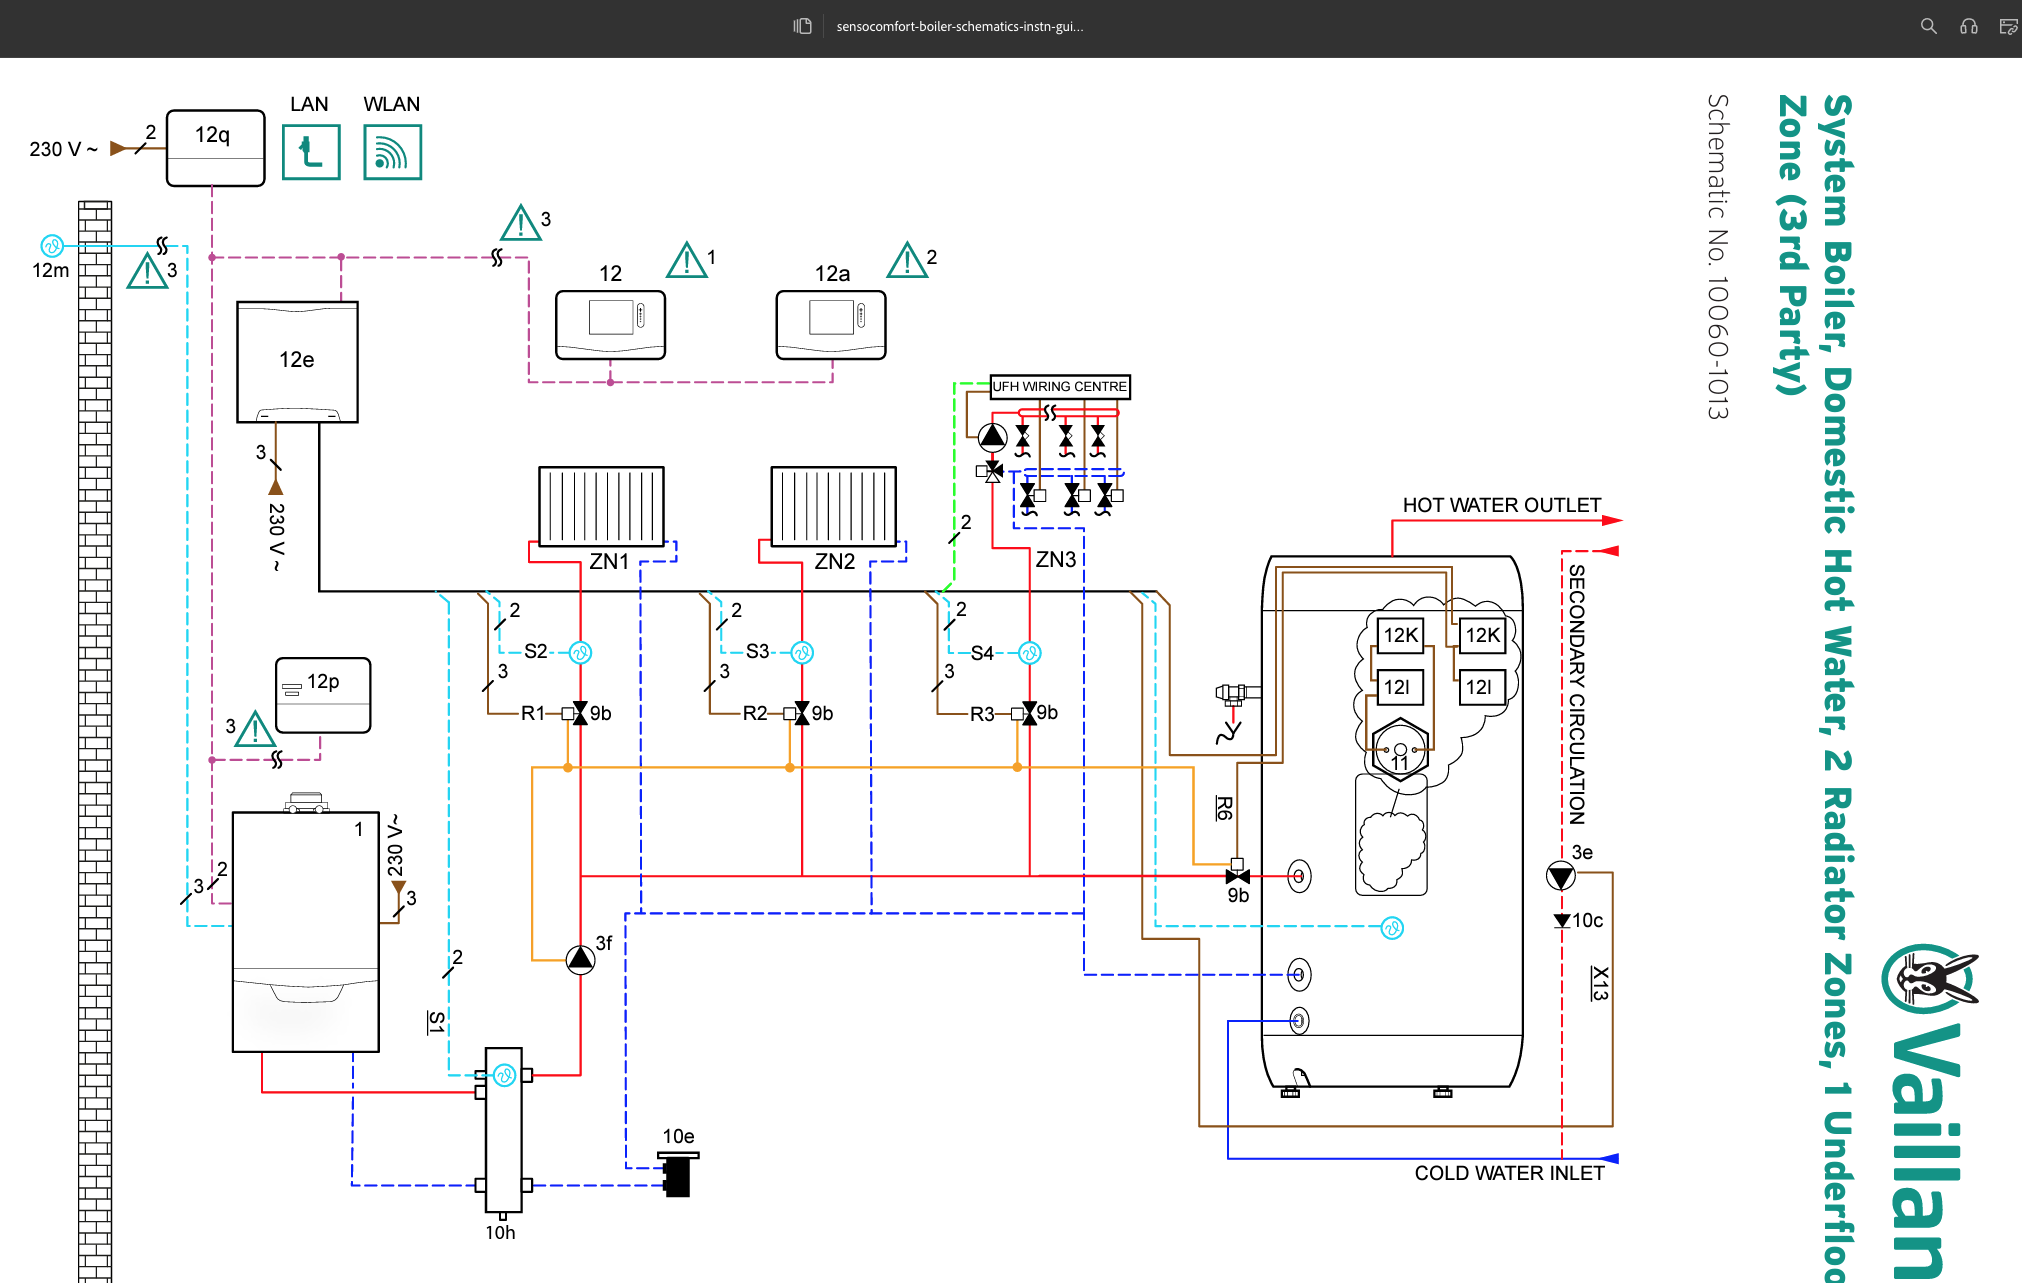Click the Read Aloud headphones icon
The width and height of the screenshot is (2022, 1283).
point(1968,27)
